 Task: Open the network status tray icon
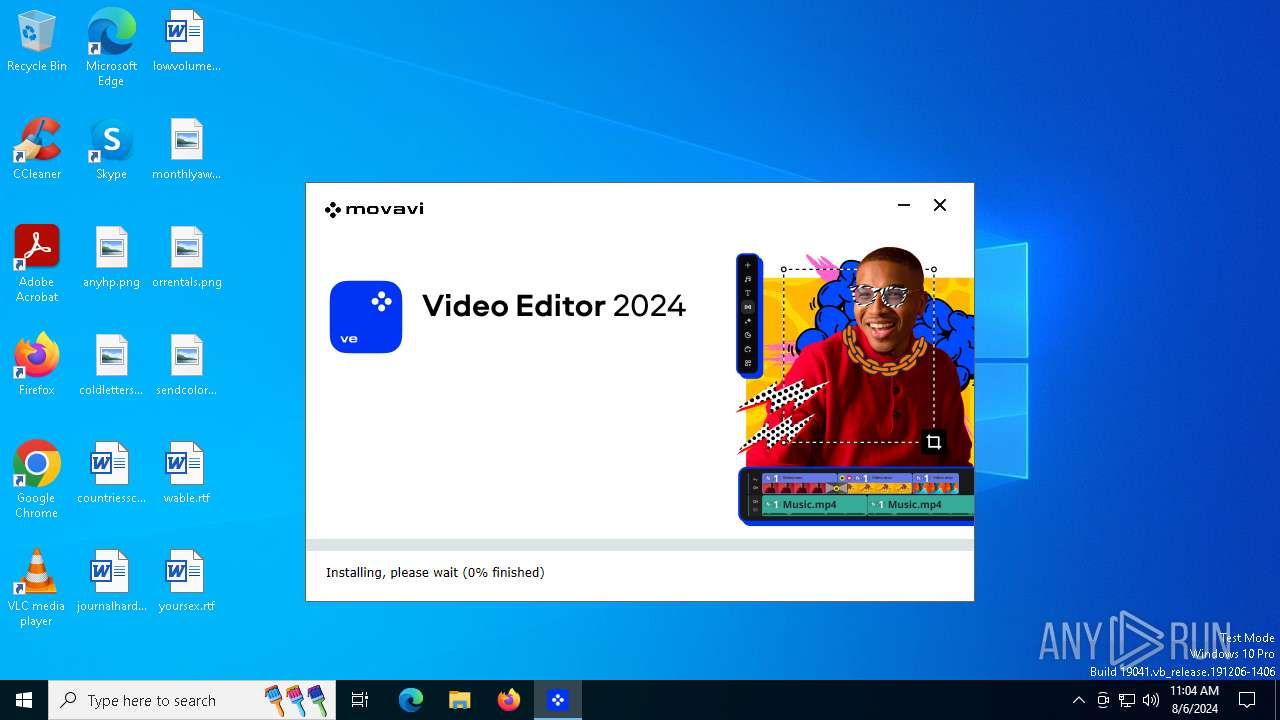[x=1127, y=700]
